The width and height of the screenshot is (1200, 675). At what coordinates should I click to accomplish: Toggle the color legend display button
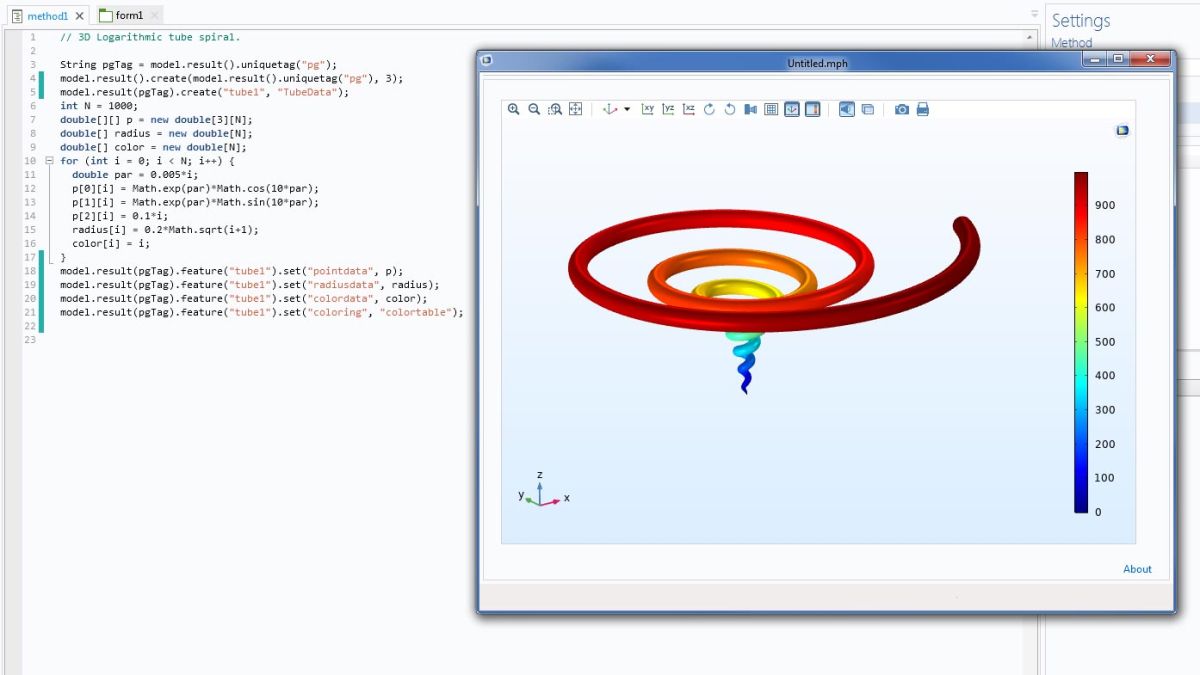pyautogui.click(x=812, y=109)
